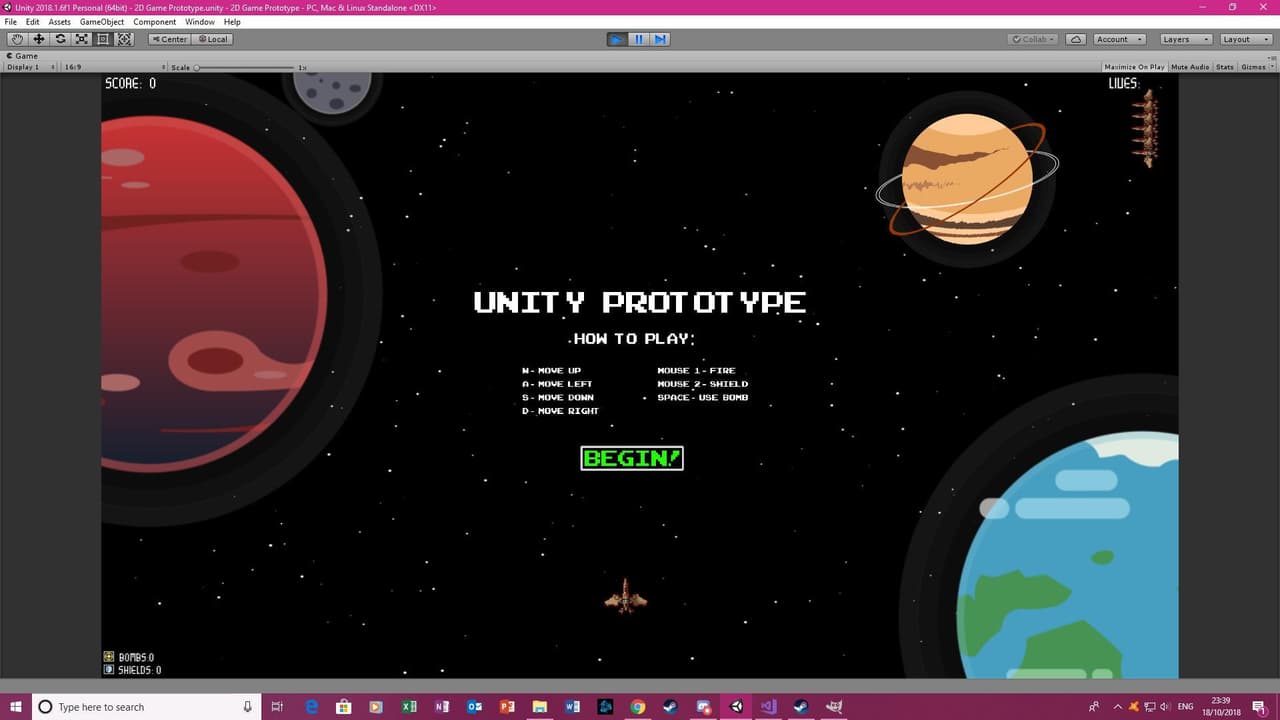
Task: Switch to Unity taskbar icon
Action: click(736, 706)
